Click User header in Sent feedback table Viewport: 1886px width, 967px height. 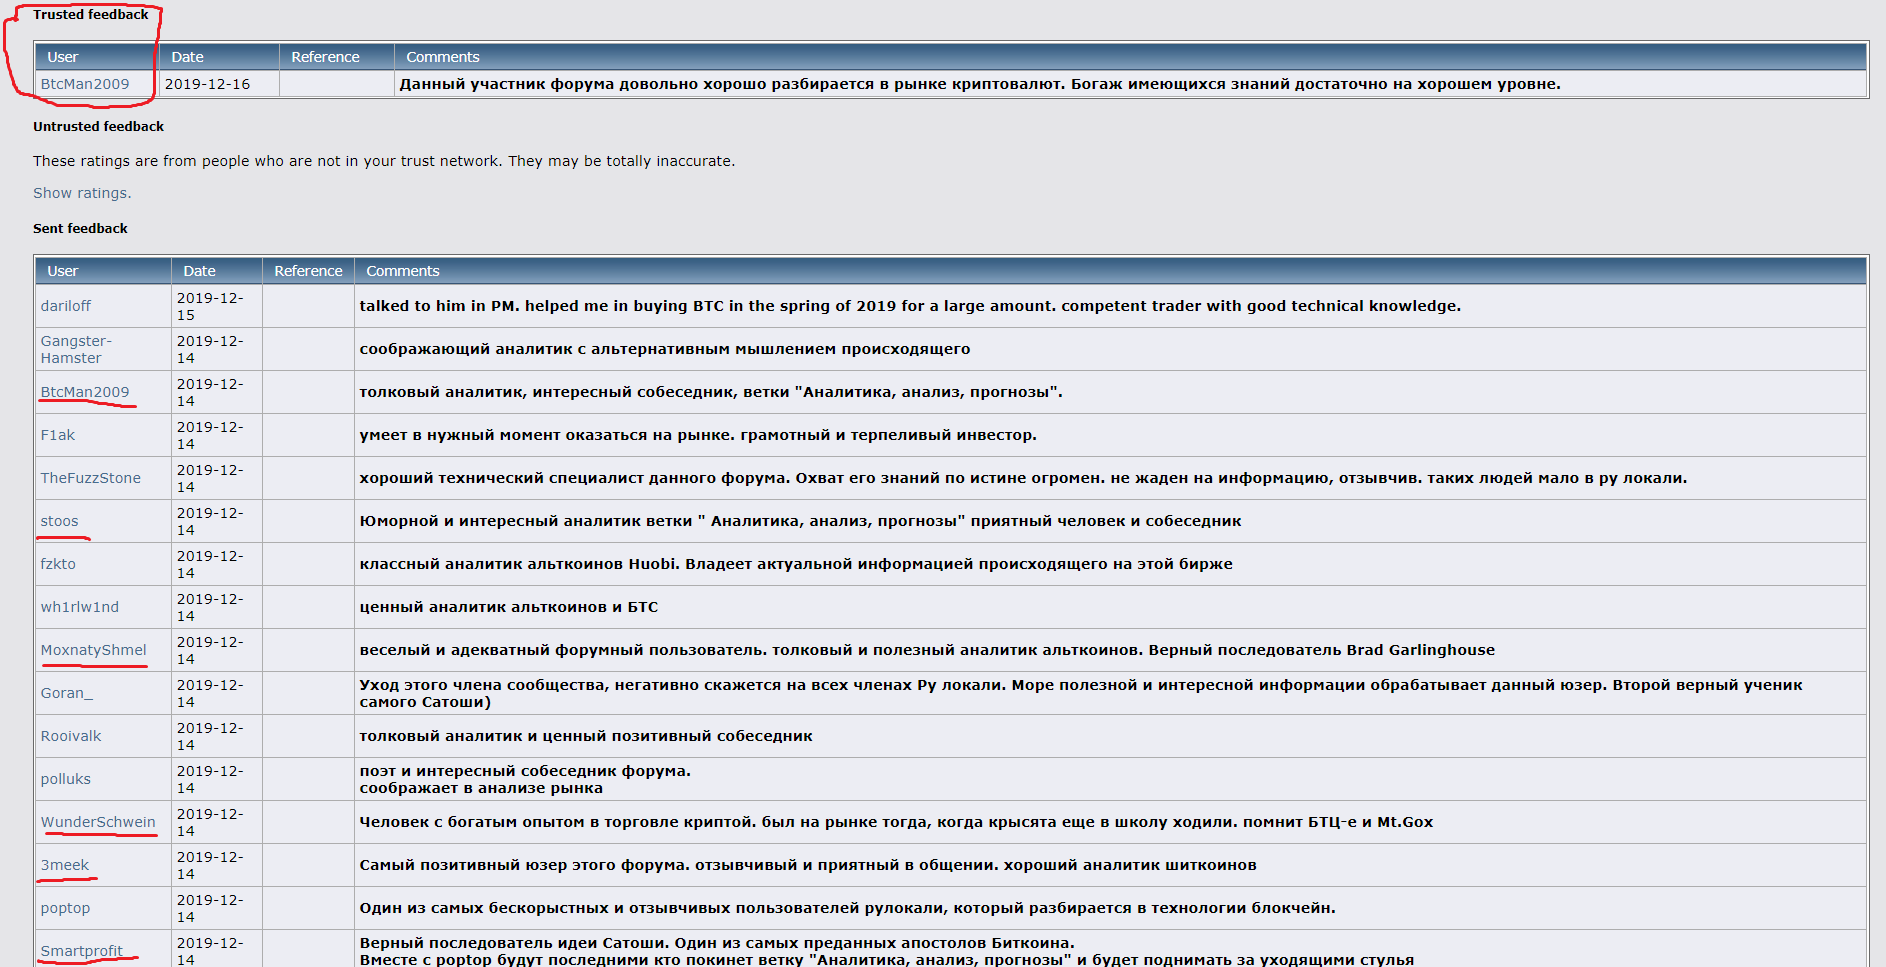point(62,271)
